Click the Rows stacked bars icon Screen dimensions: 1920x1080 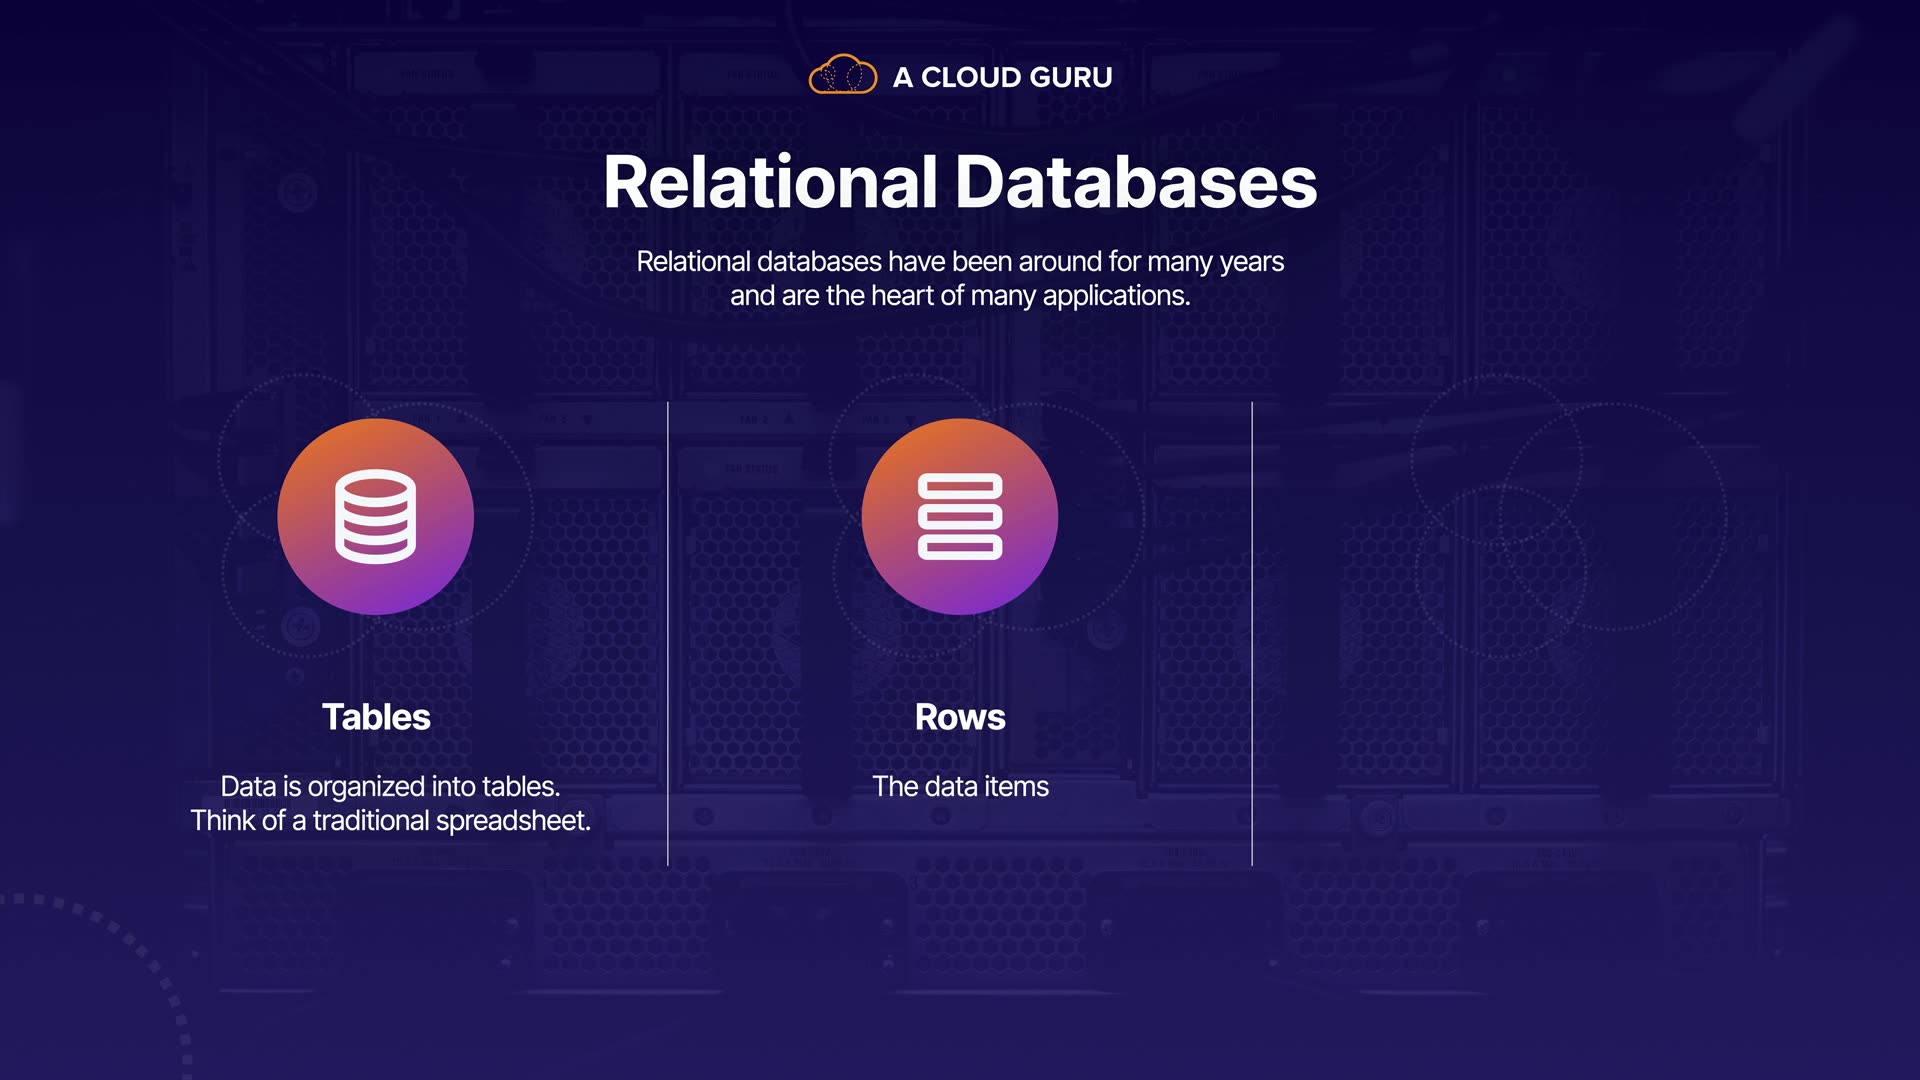(959, 516)
